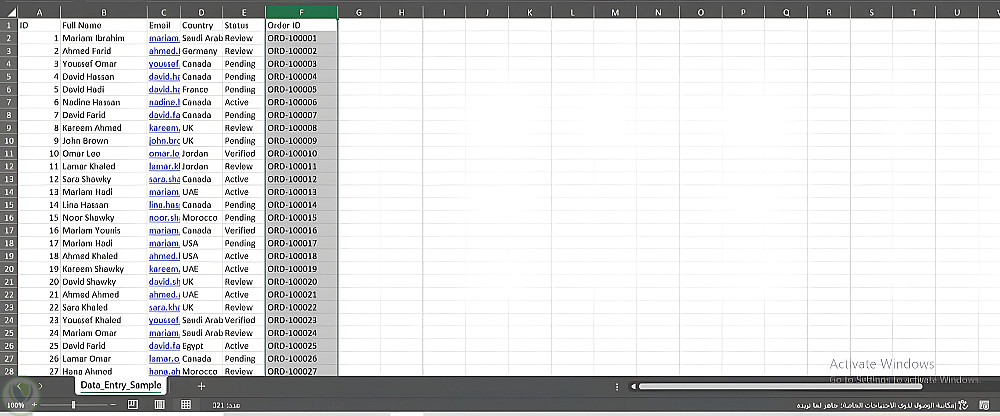
Task: Open ahmed email link for Ahmed Farid
Action: coord(164,51)
